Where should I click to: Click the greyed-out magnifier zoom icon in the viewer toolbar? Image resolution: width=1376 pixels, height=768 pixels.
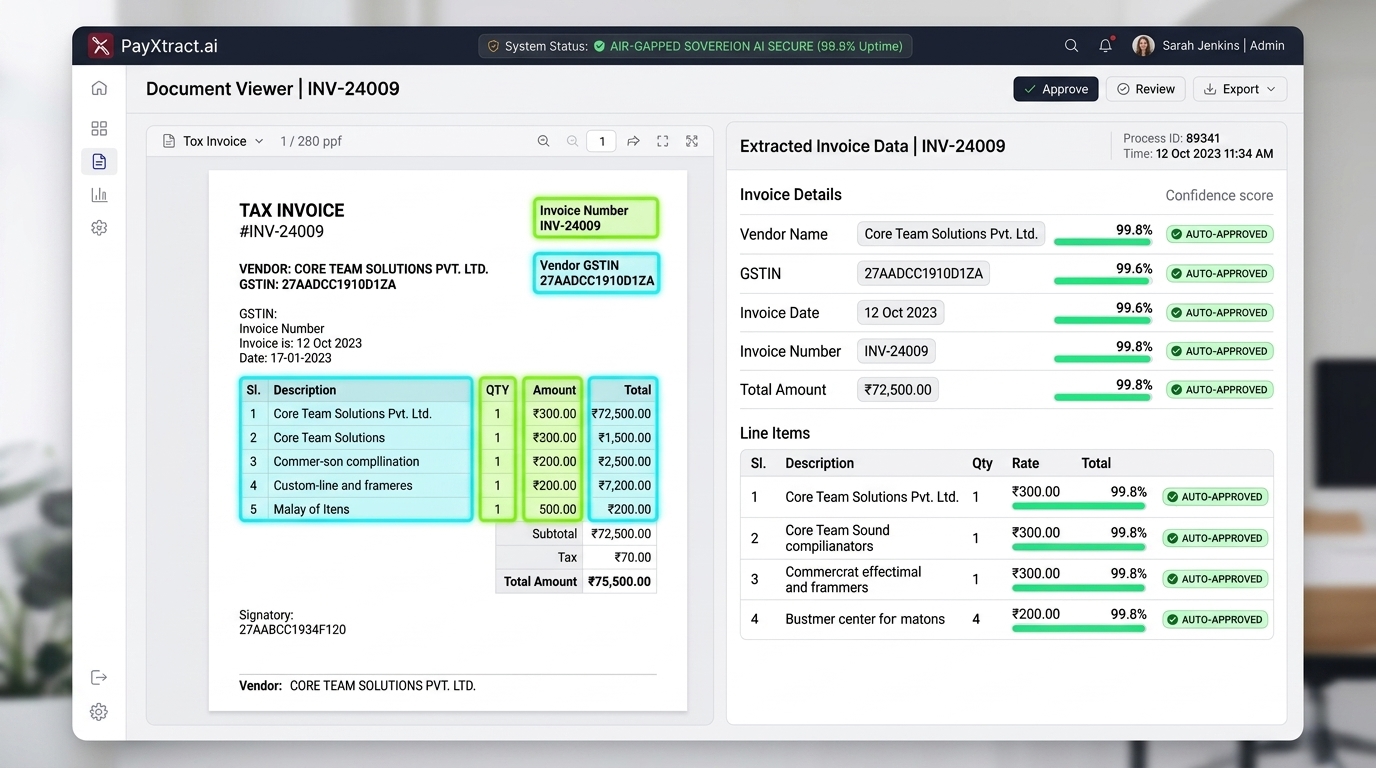573,141
